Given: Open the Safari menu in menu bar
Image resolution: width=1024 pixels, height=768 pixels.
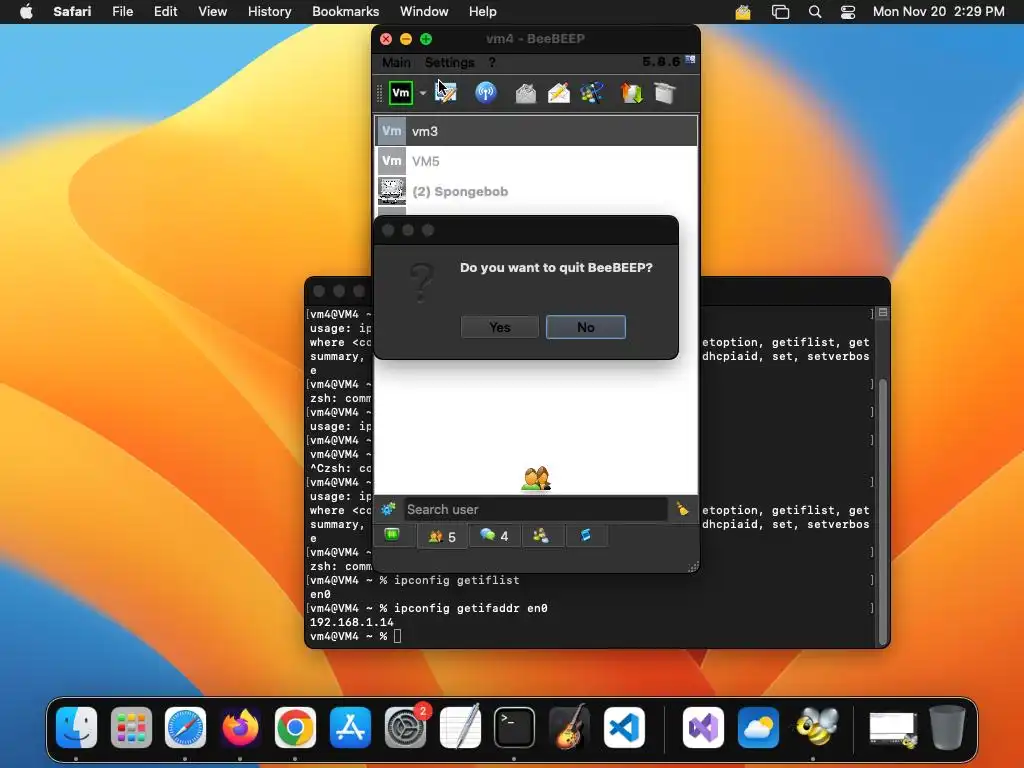Looking at the screenshot, I should [x=72, y=12].
